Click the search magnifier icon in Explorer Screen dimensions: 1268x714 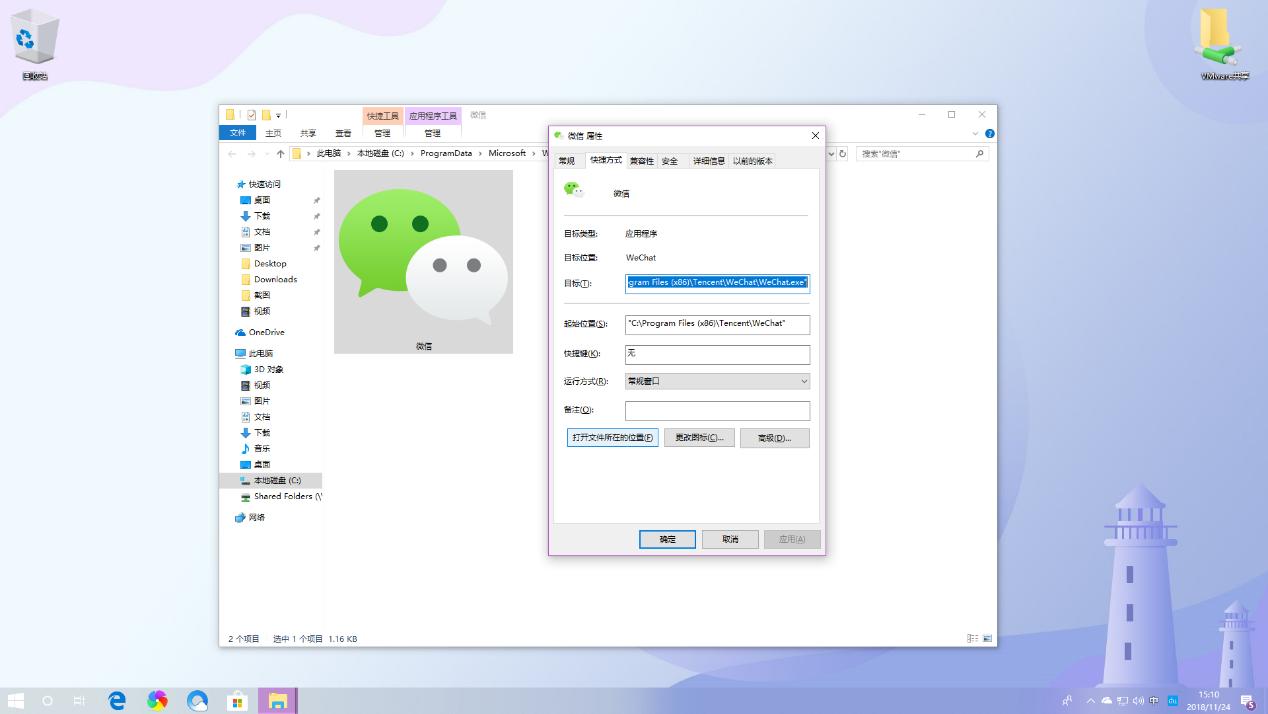(x=979, y=154)
